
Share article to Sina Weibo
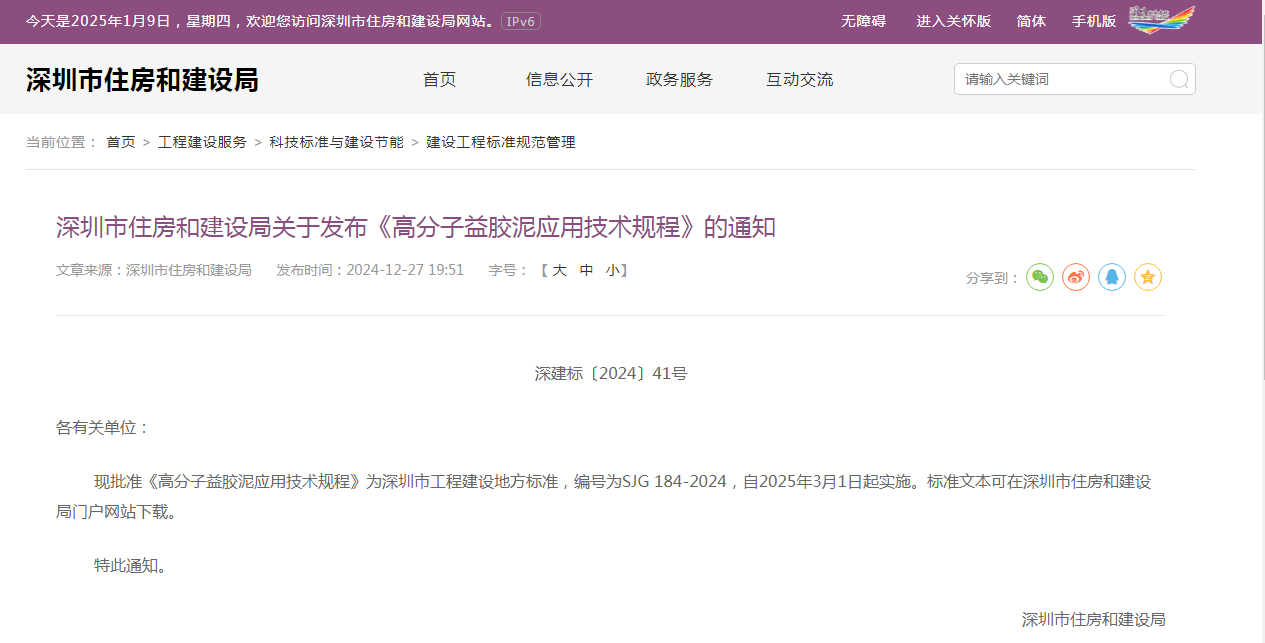(1076, 277)
